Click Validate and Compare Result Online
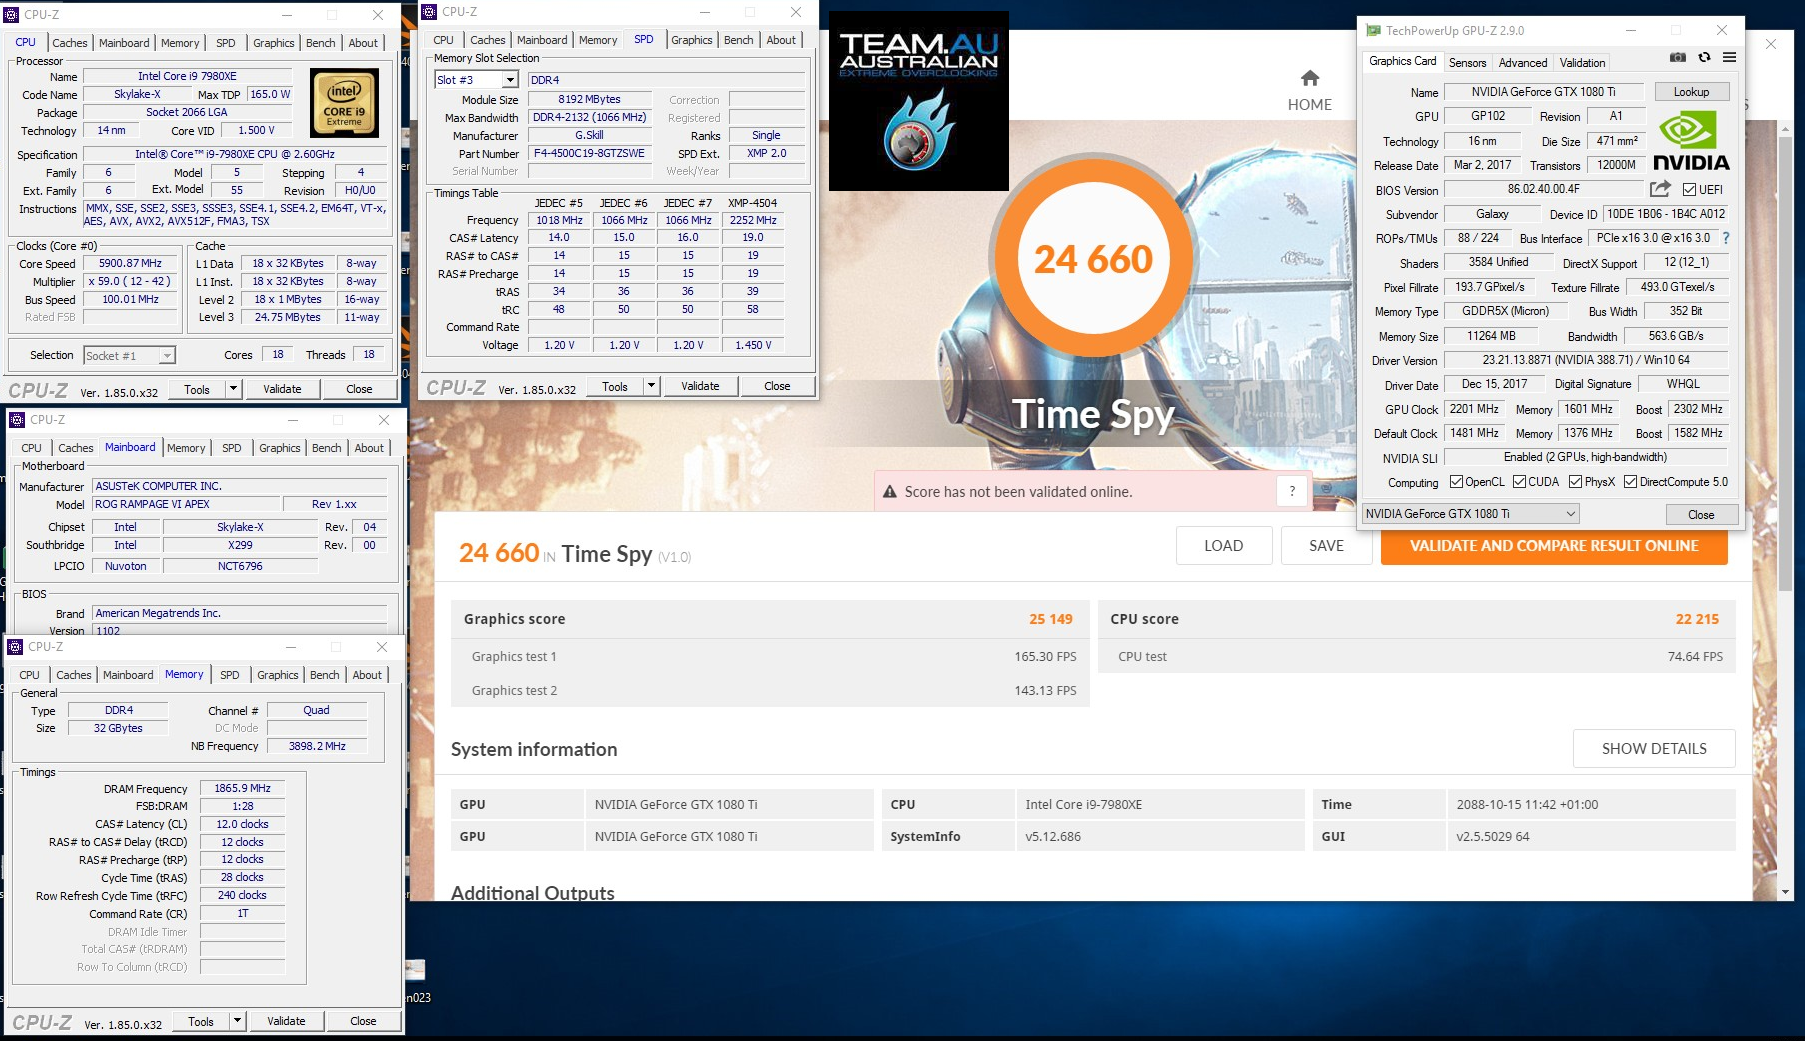Viewport: 1805px width, 1041px height. tap(1554, 545)
